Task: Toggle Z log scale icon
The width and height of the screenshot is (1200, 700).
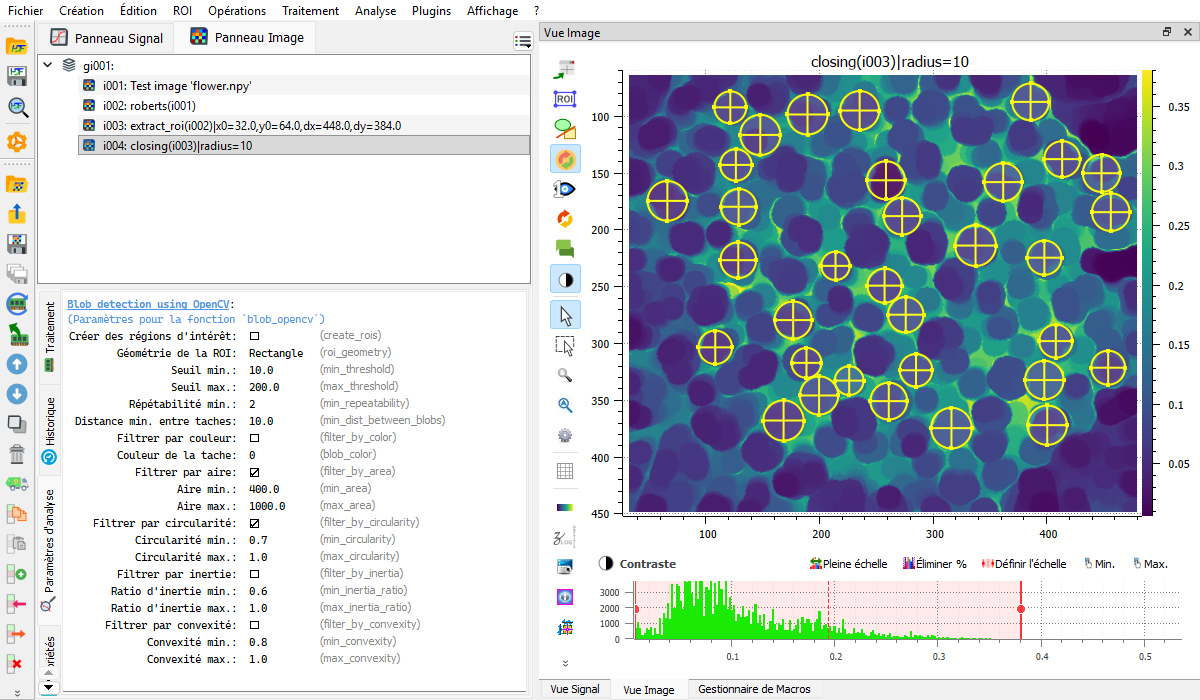Action: tap(565, 539)
